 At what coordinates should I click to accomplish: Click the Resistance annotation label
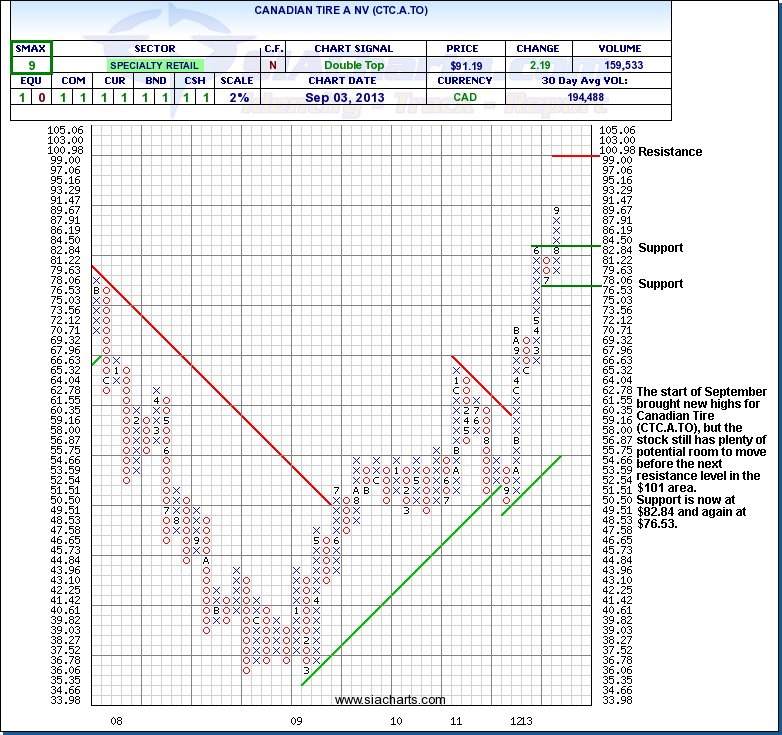pos(670,152)
